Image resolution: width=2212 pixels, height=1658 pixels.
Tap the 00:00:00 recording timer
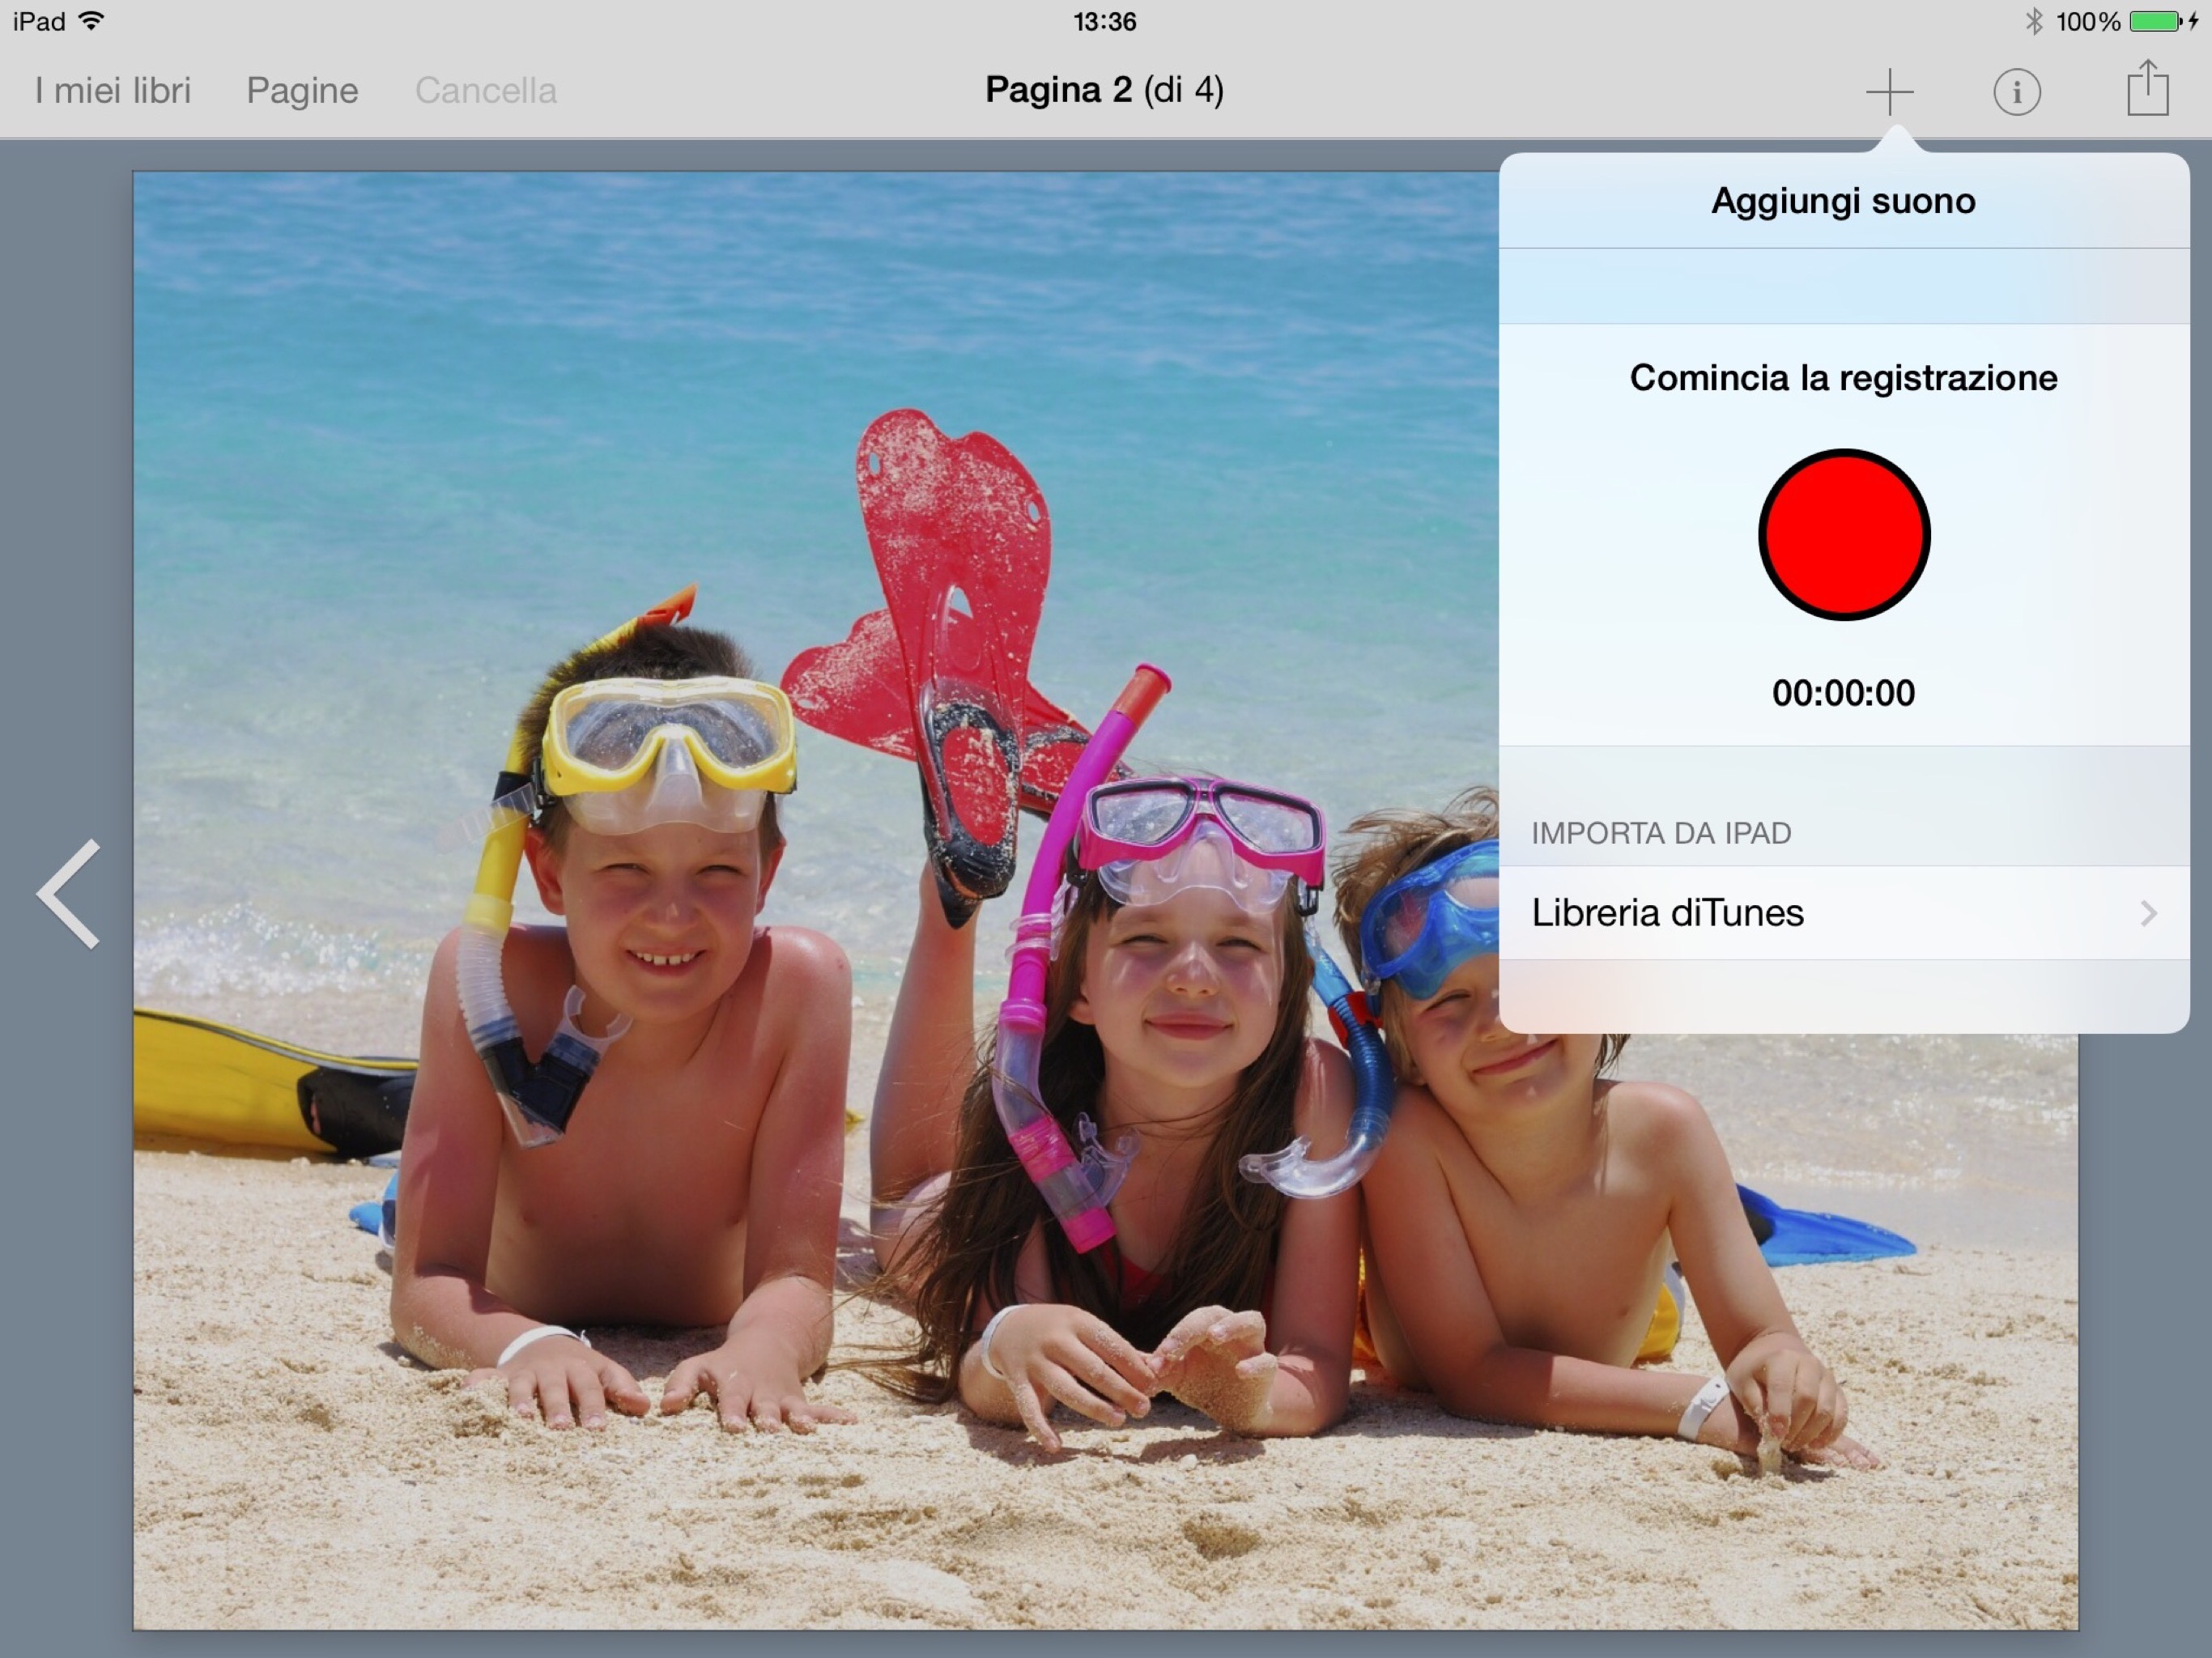1842,693
